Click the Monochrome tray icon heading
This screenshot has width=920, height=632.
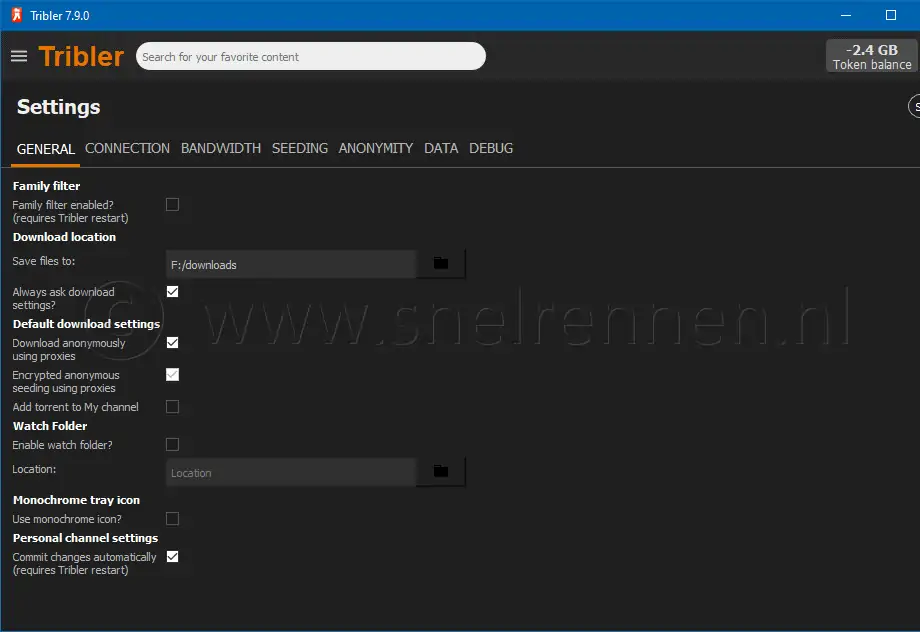click(x=76, y=500)
